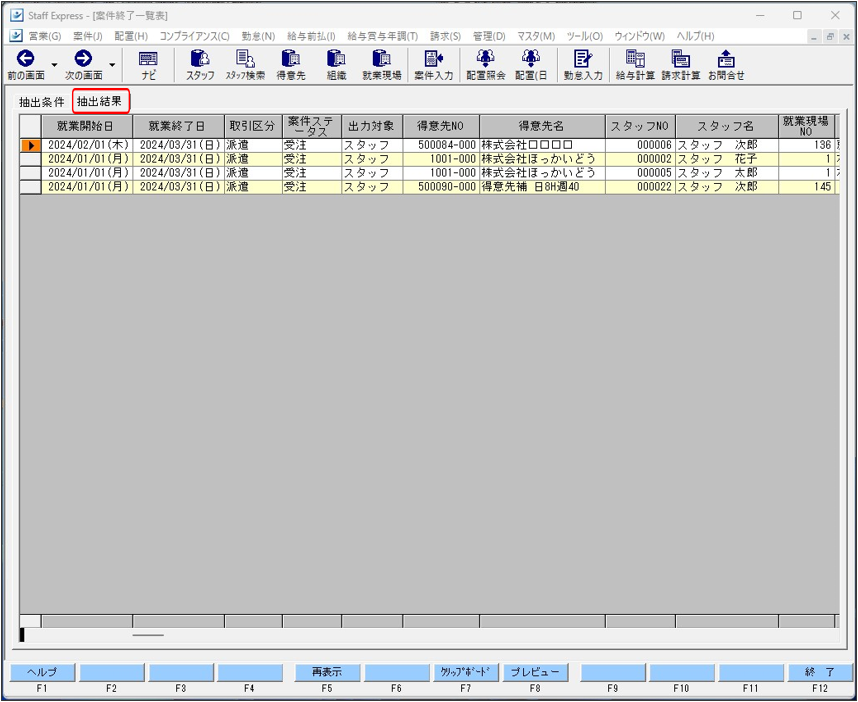Image resolution: width=858 pixels, height=702 pixels.
Task: Click the 案件ステータス column header
Action: pos(312,126)
